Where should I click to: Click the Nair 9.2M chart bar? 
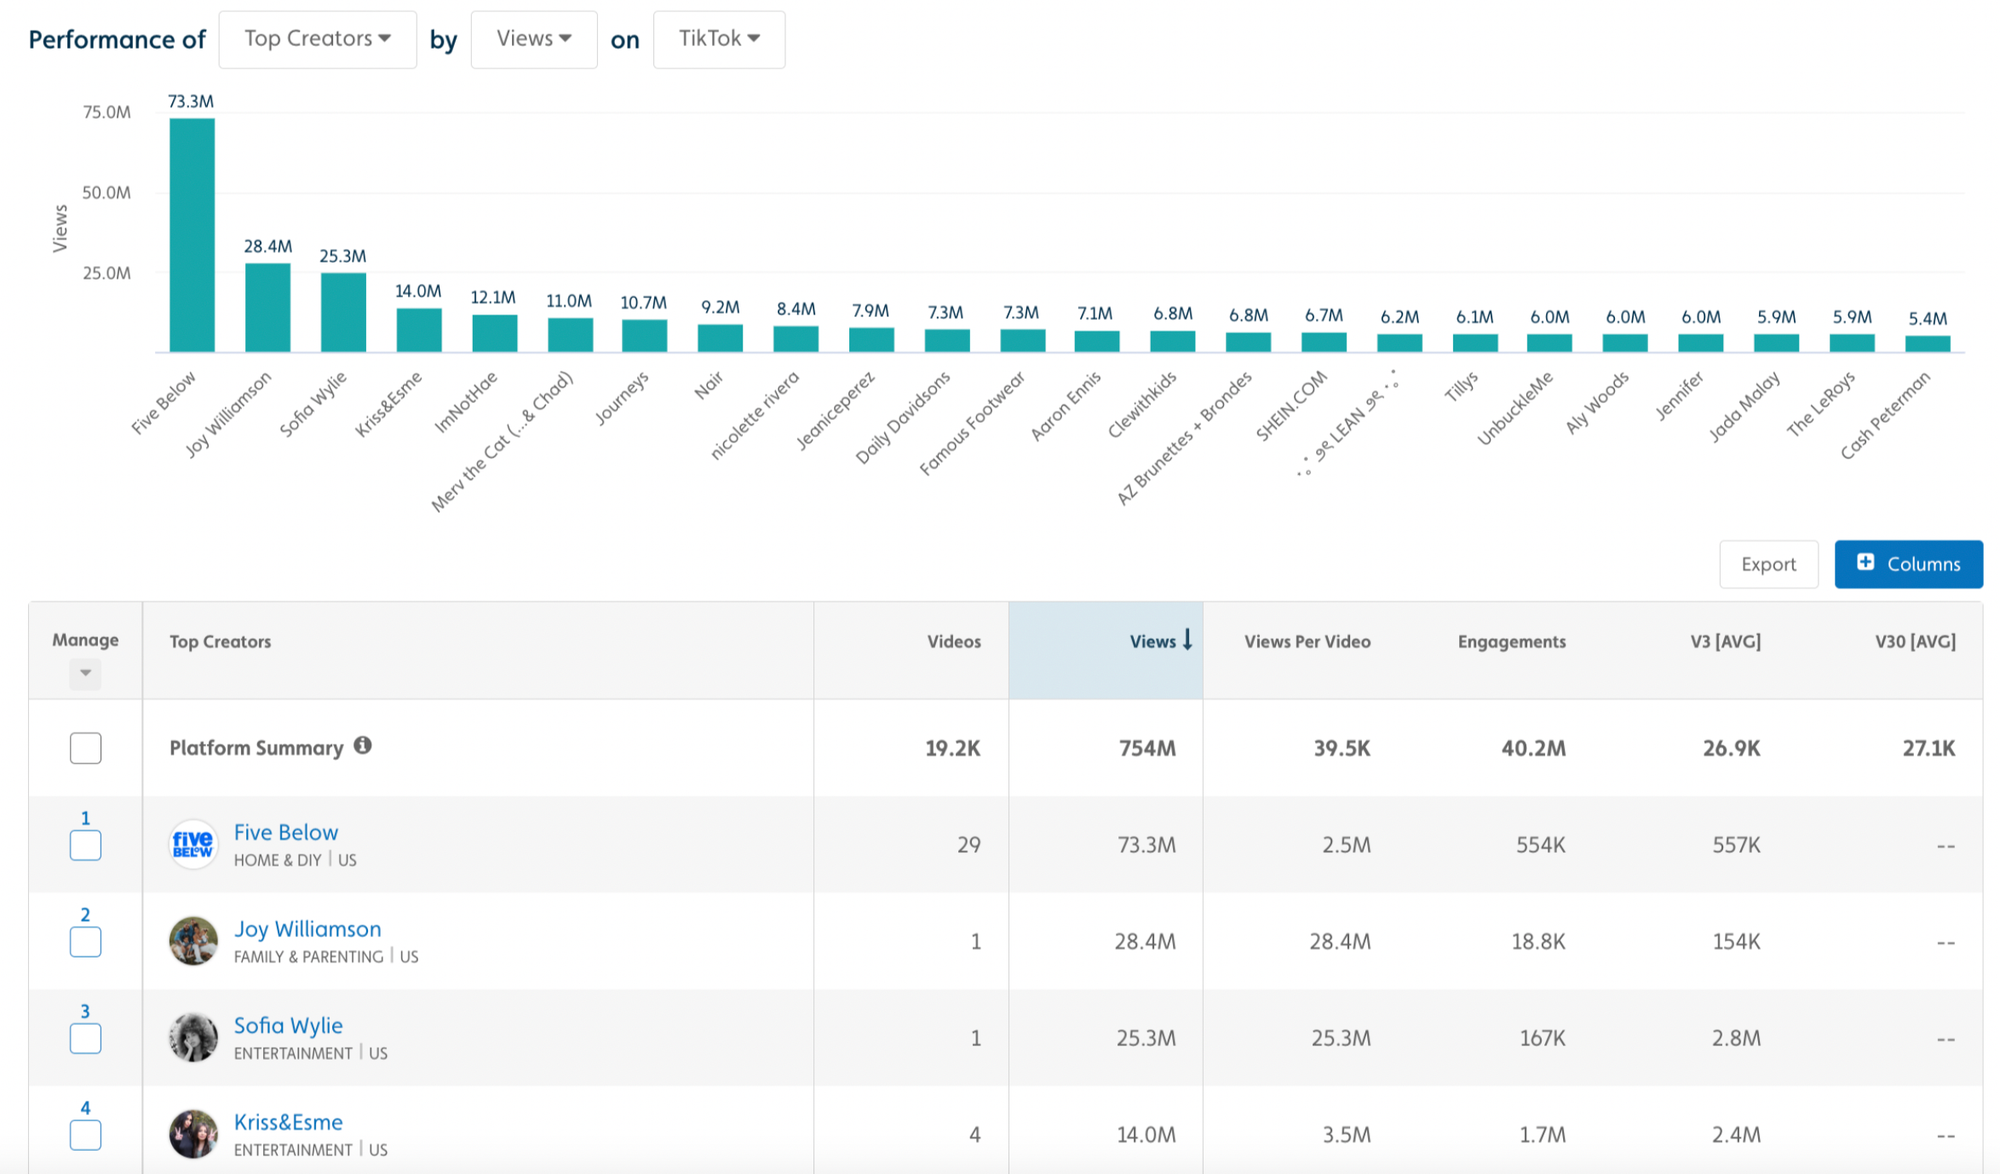(x=720, y=338)
